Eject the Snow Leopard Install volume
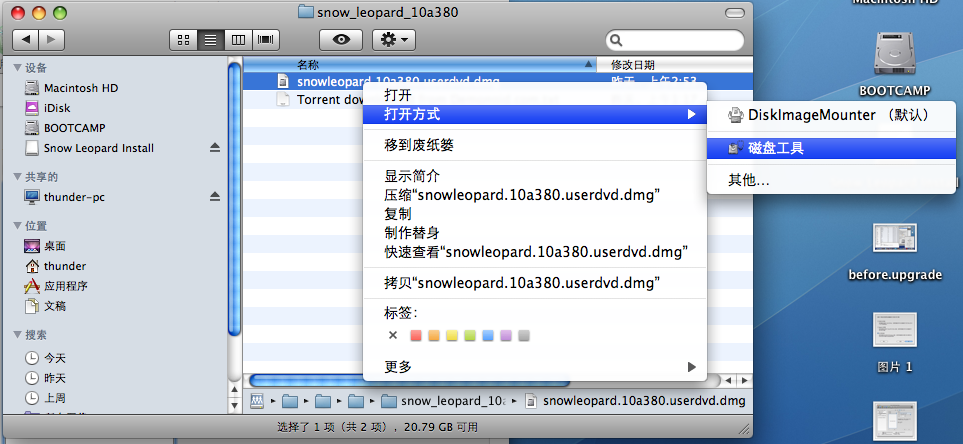Screen dimensions: 963x444 pyautogui.click(x=214, y=147)
